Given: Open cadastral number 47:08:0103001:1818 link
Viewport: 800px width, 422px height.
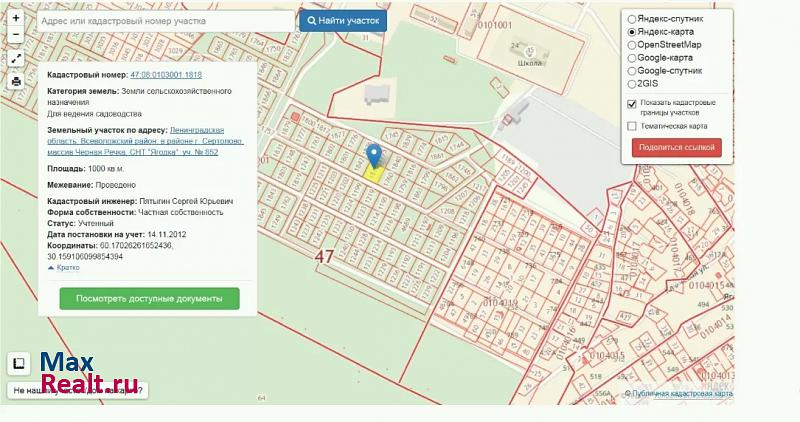Looking at the screenshot, I should [166, 75].
